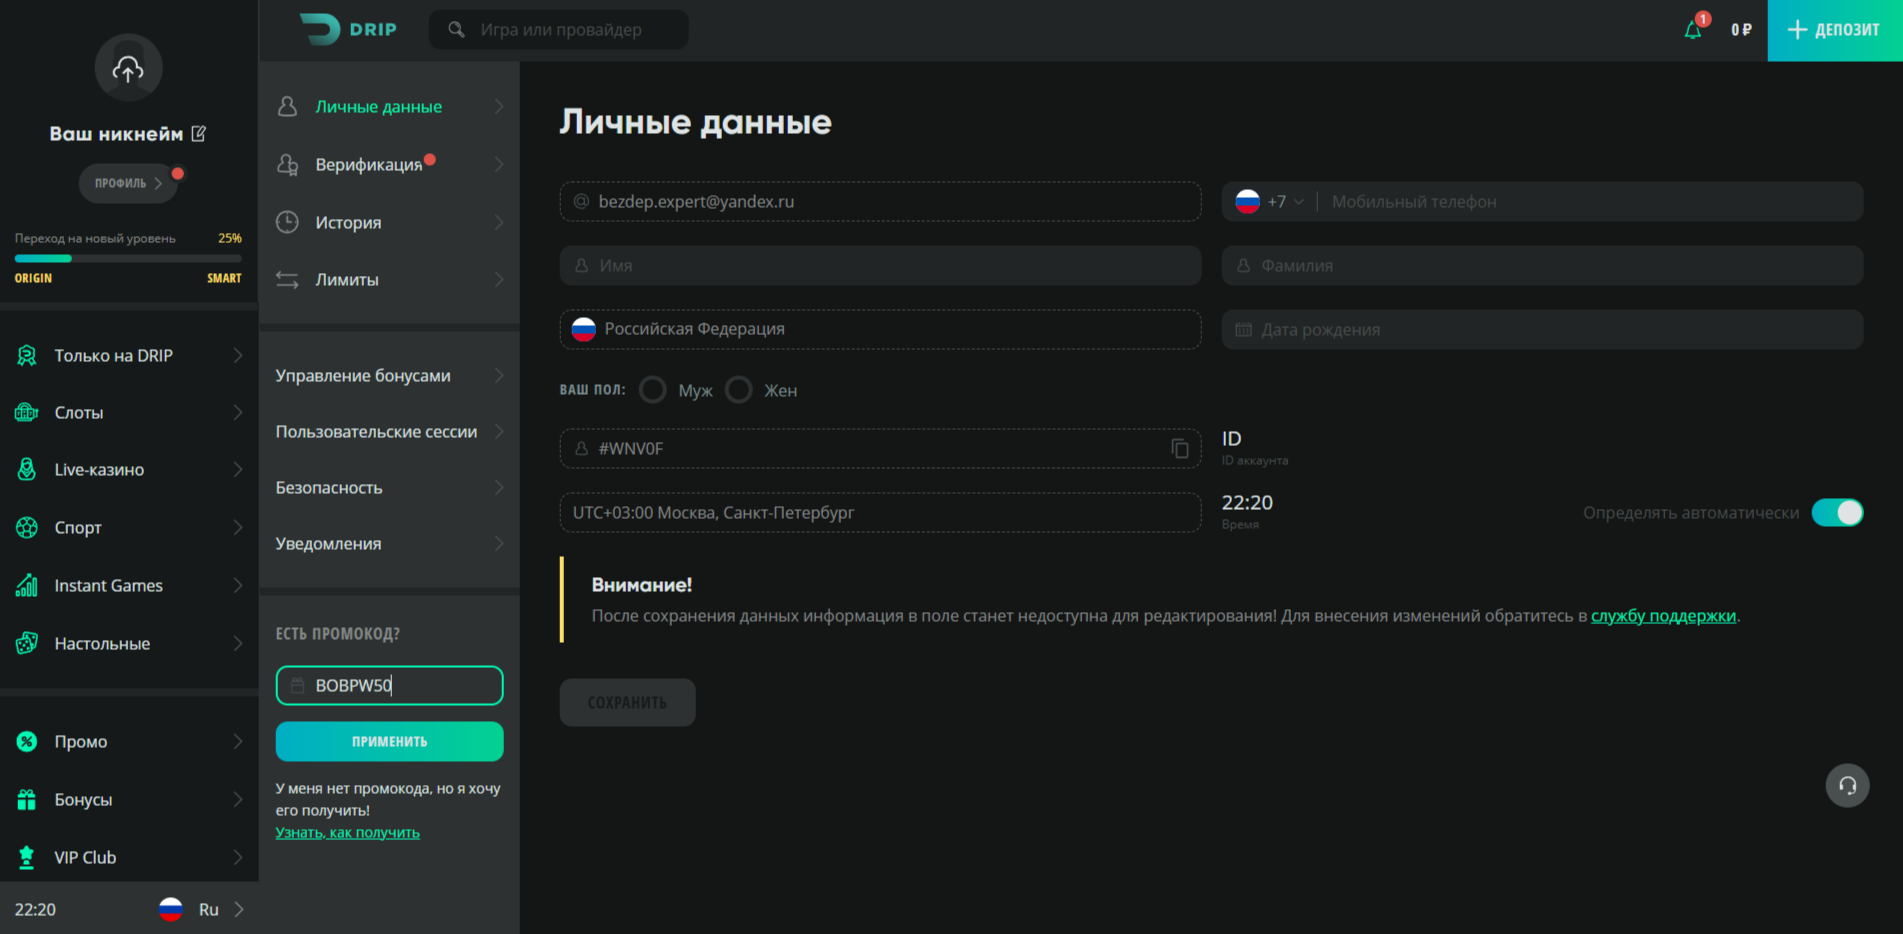
Task: Click the DRIP logo
Action: 348,30
